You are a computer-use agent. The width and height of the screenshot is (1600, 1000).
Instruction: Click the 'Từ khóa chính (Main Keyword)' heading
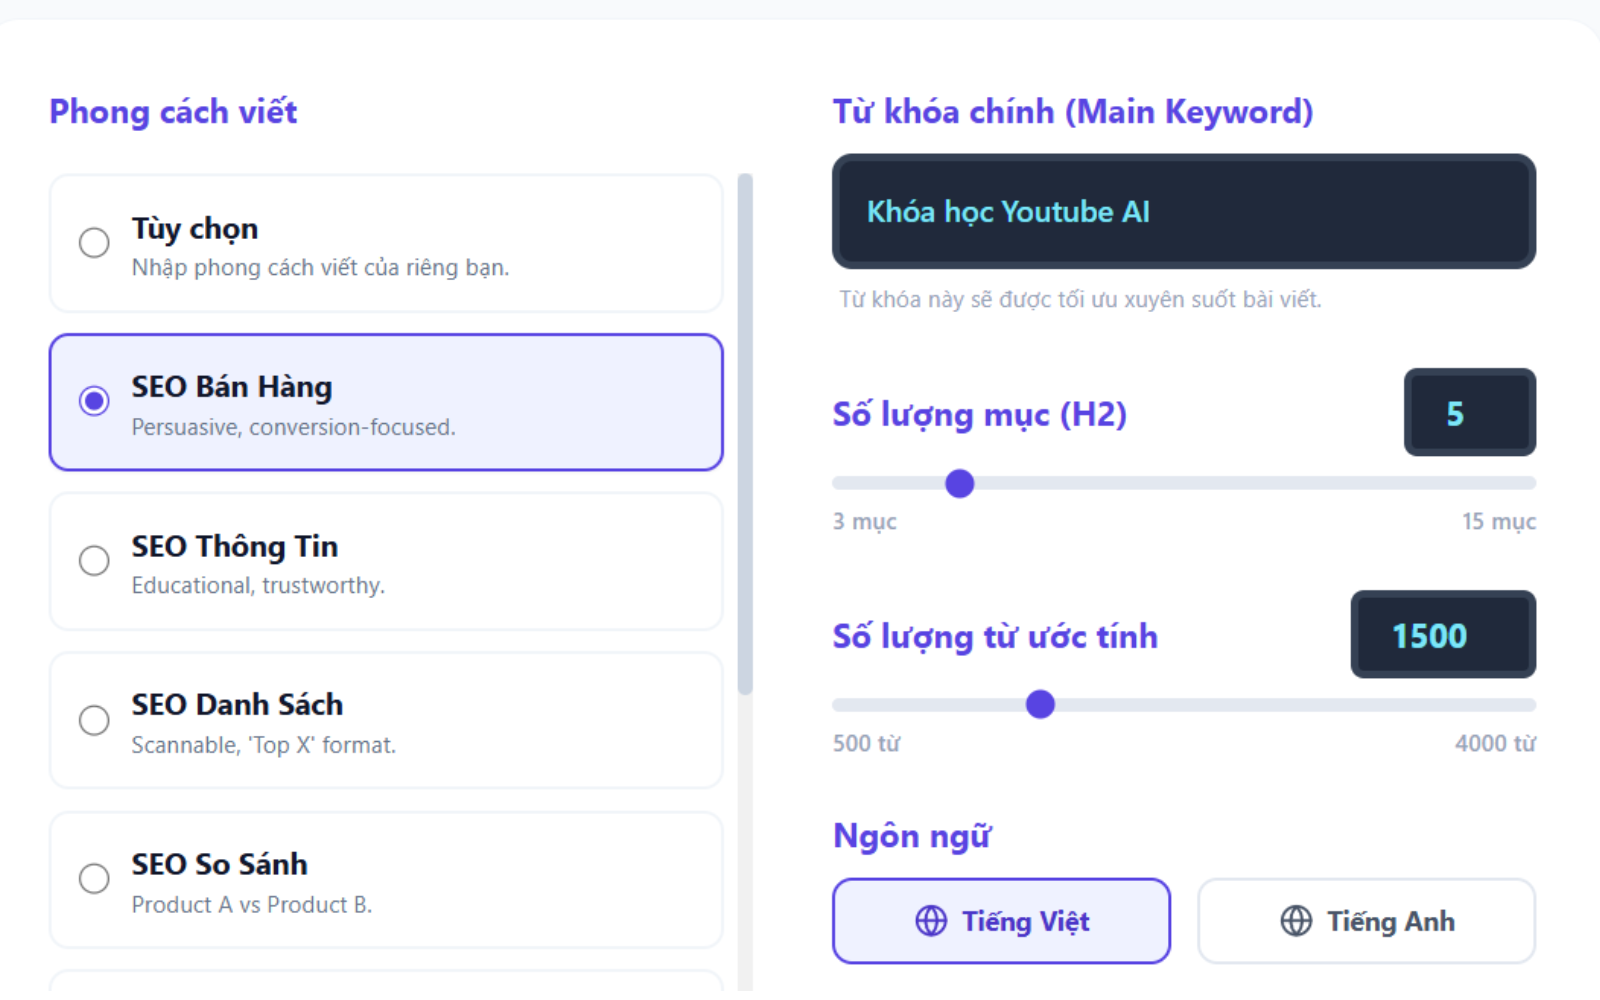click(x=1073, y=111)
